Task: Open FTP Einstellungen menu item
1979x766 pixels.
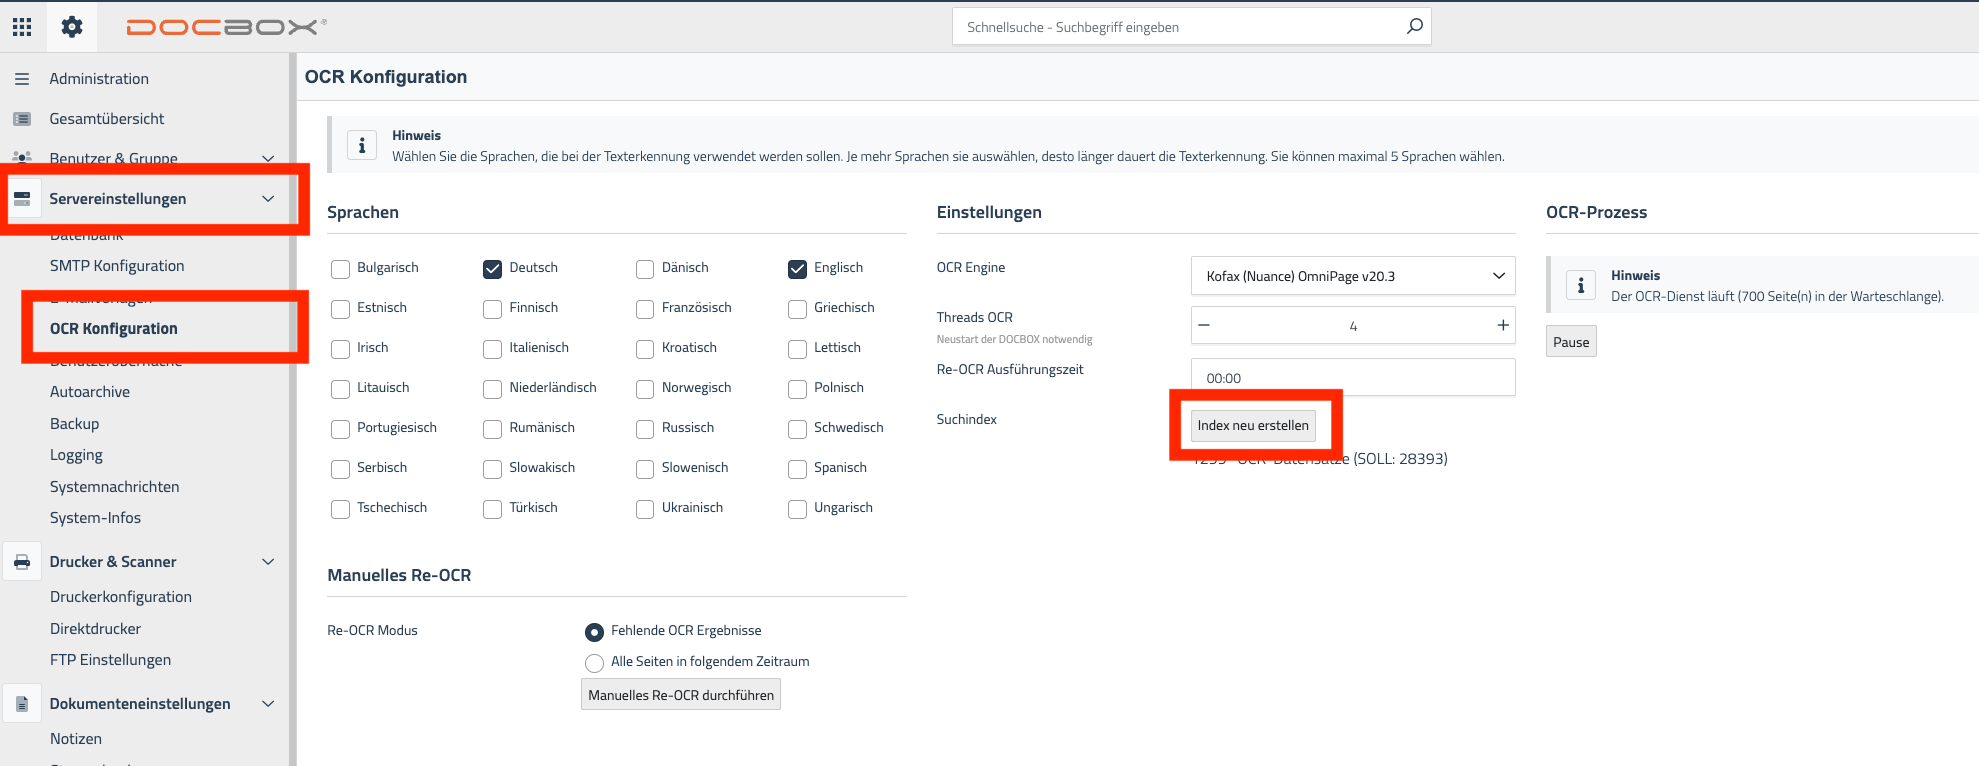Action: pos(110,660)
